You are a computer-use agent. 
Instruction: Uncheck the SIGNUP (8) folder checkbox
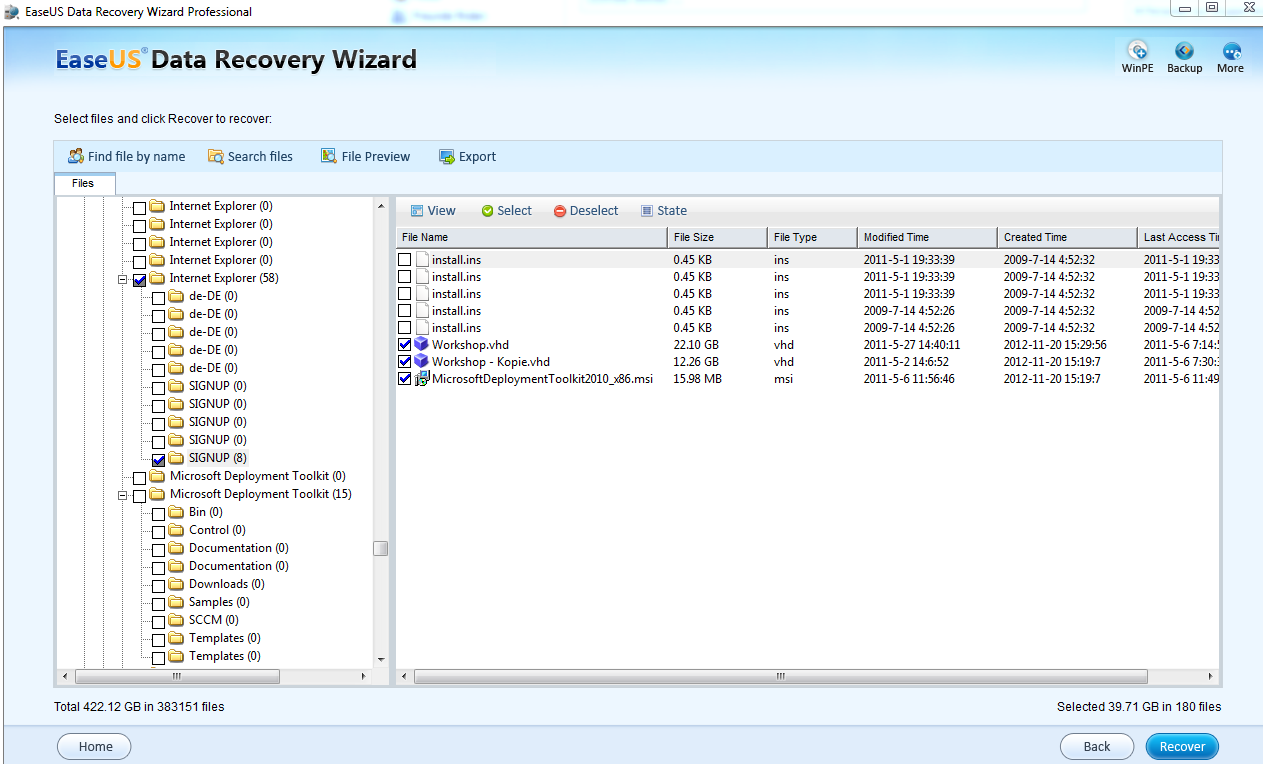click(x=159, y=459)
